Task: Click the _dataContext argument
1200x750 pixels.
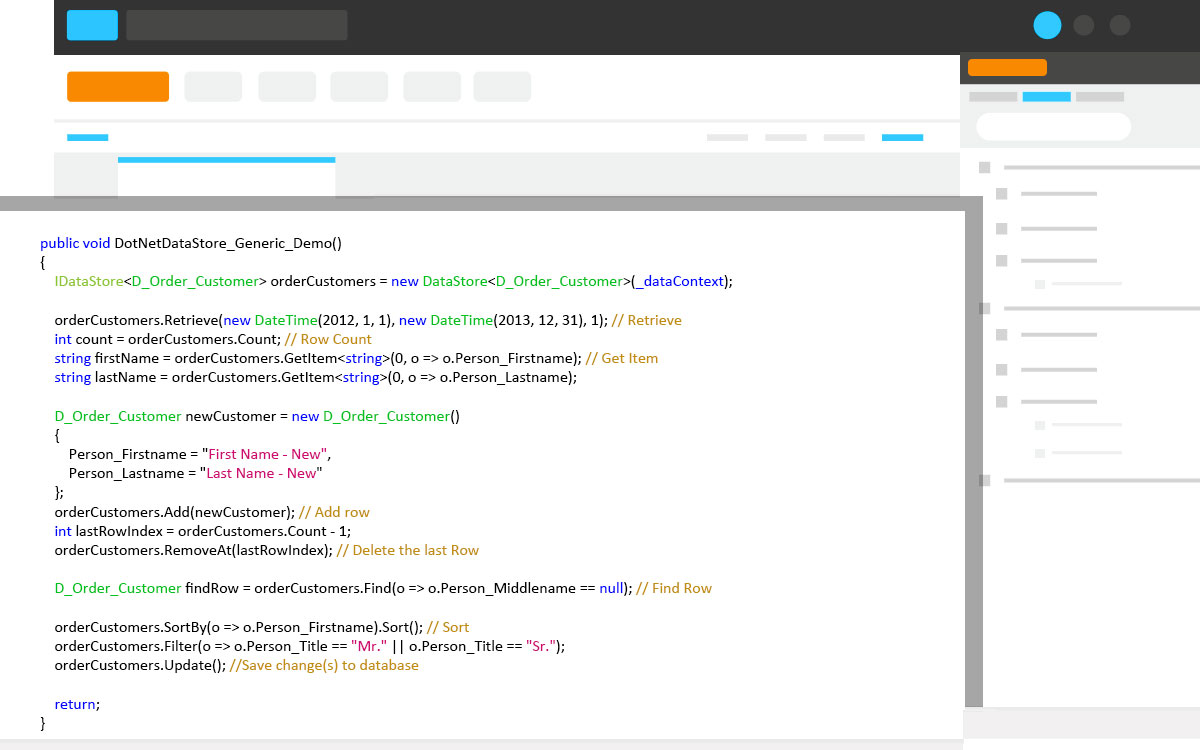Action: [x=679, y=281]
